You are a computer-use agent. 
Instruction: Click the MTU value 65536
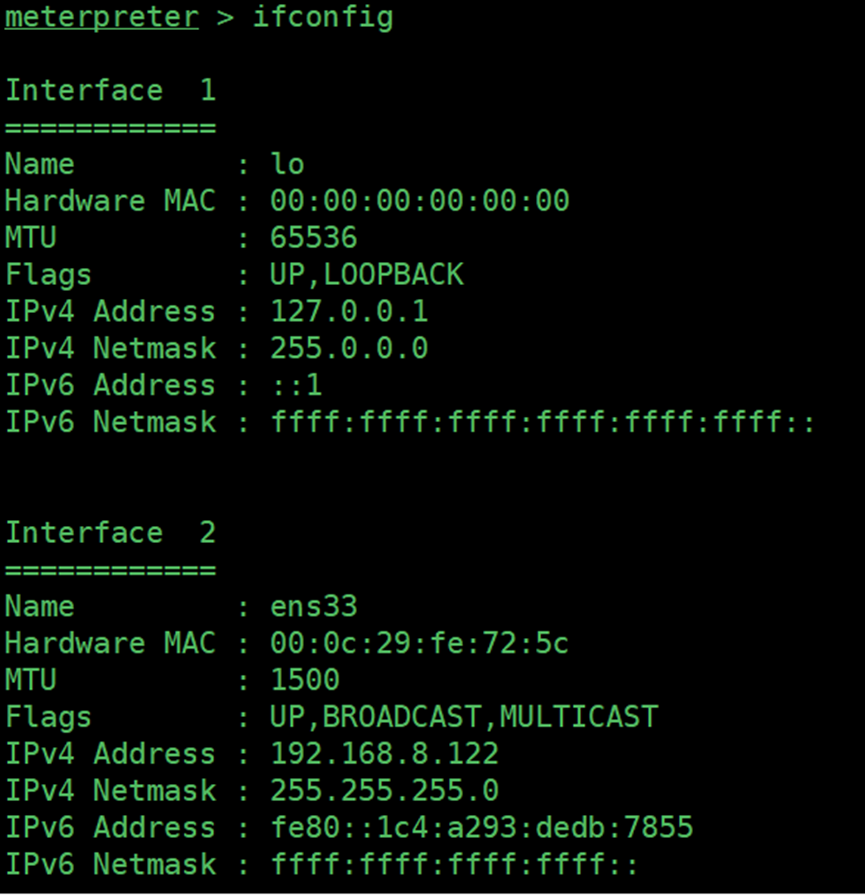click(313, 237)
